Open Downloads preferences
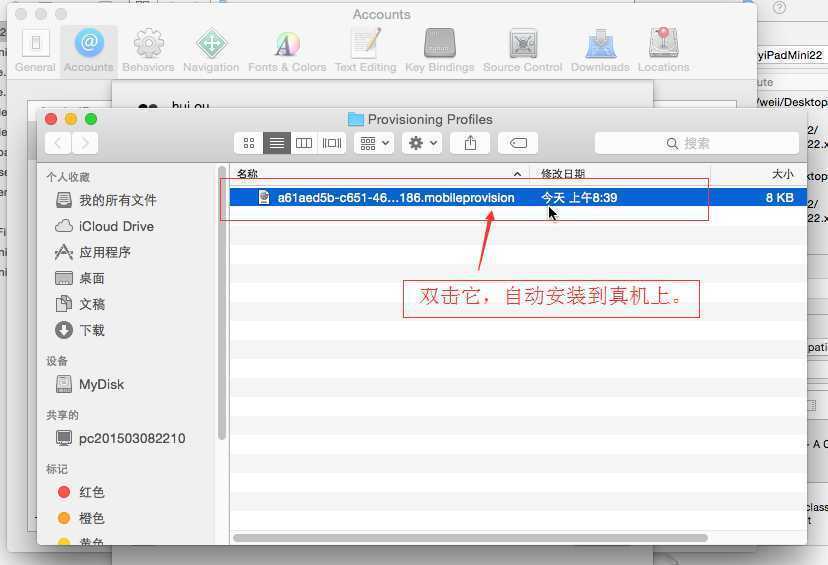Viewport: 828px width, 565px height. click(600, 51)
